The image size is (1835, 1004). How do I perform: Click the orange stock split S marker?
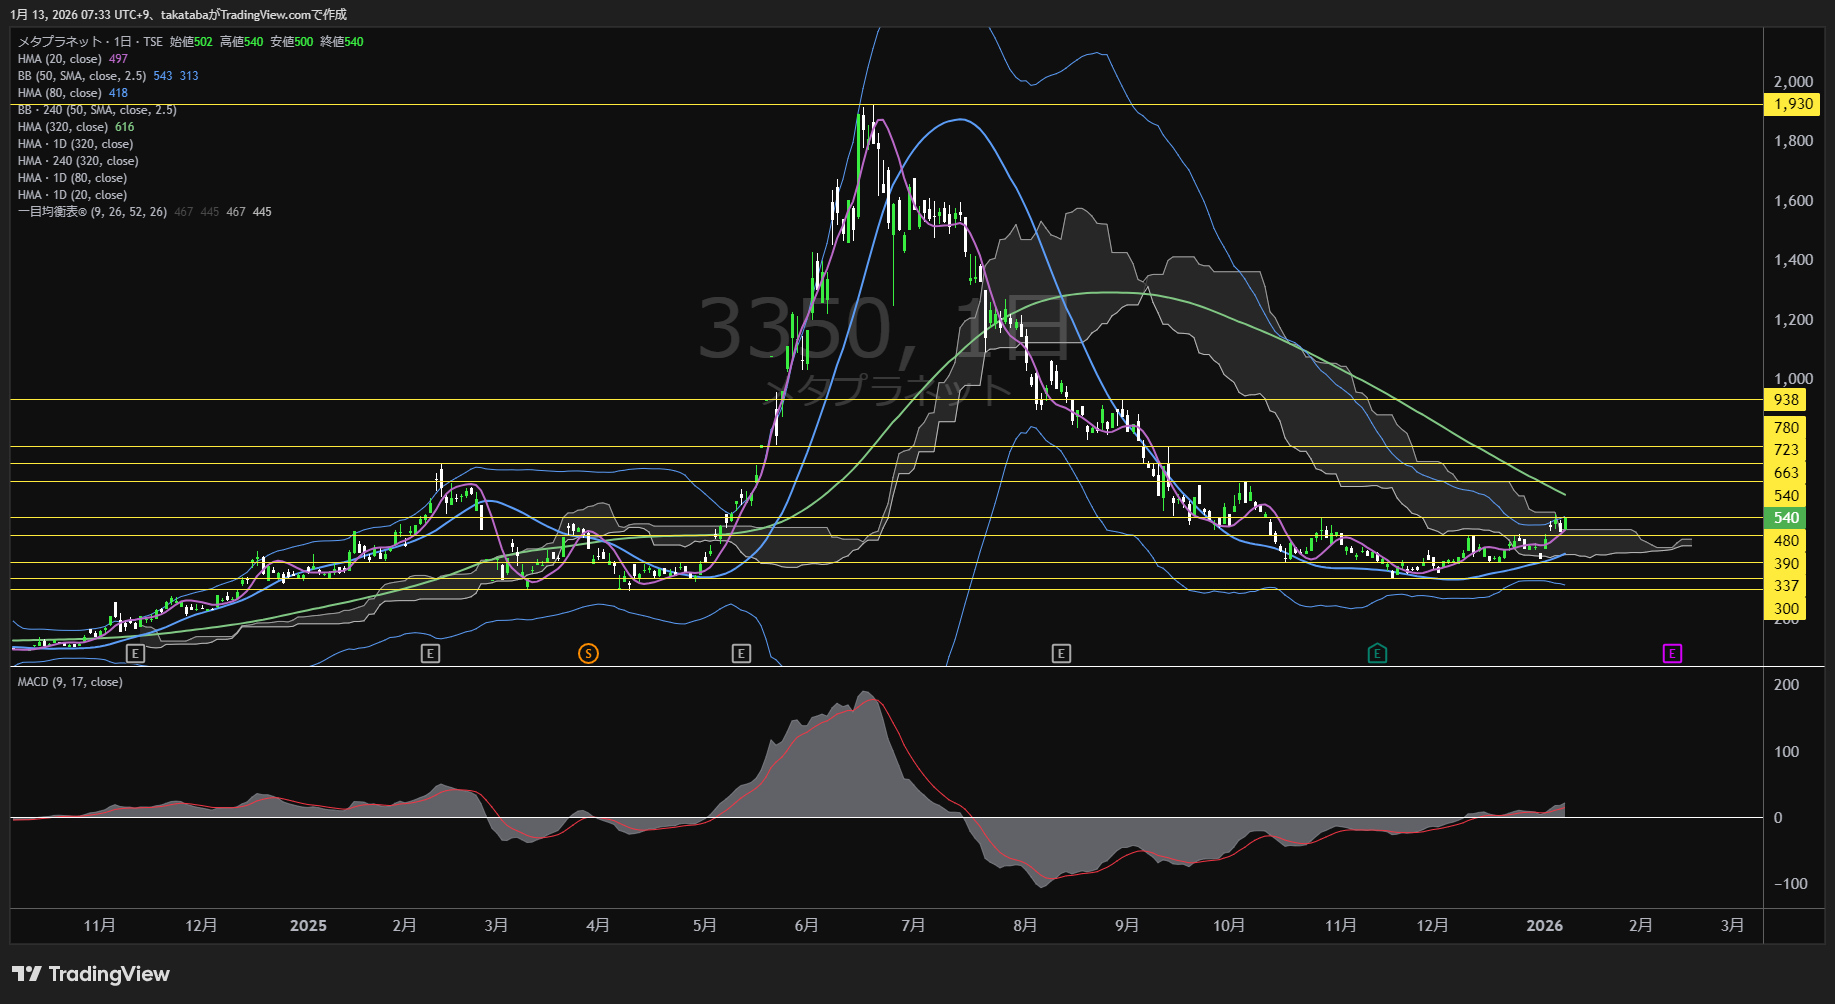click(x=588, y=653)
